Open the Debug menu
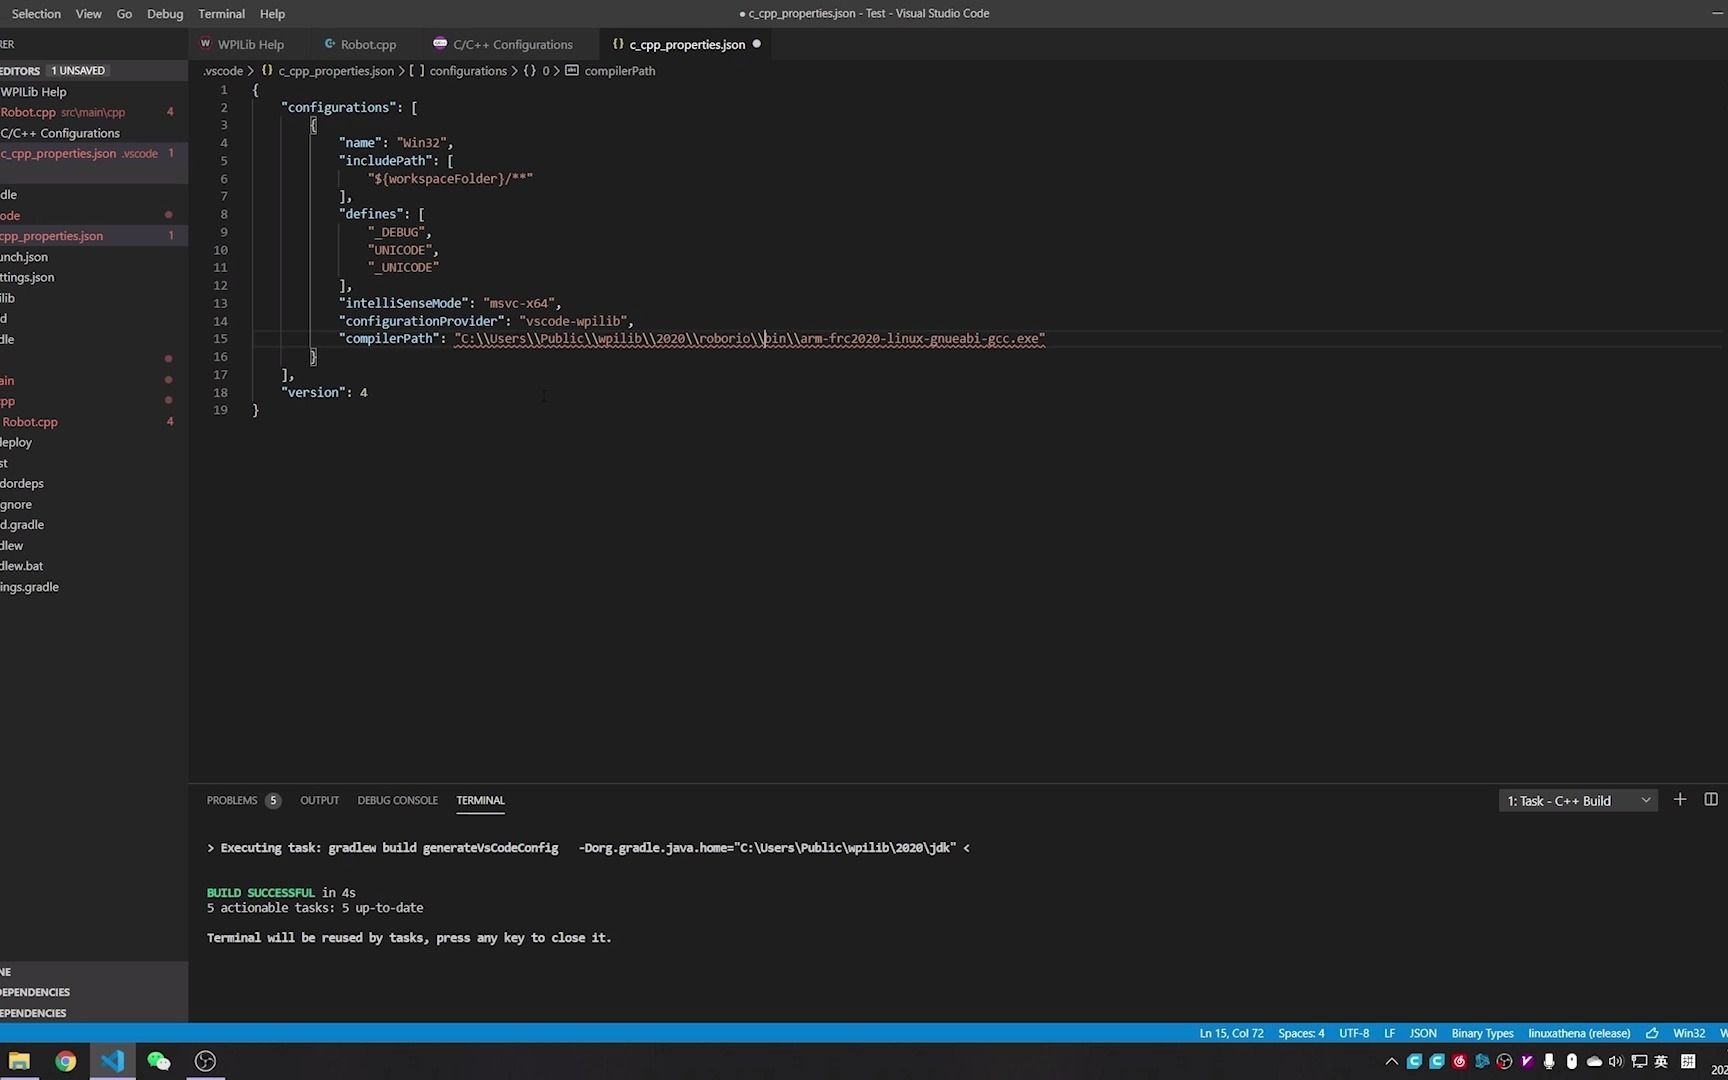1728x1080 pixels. (165, 14)
